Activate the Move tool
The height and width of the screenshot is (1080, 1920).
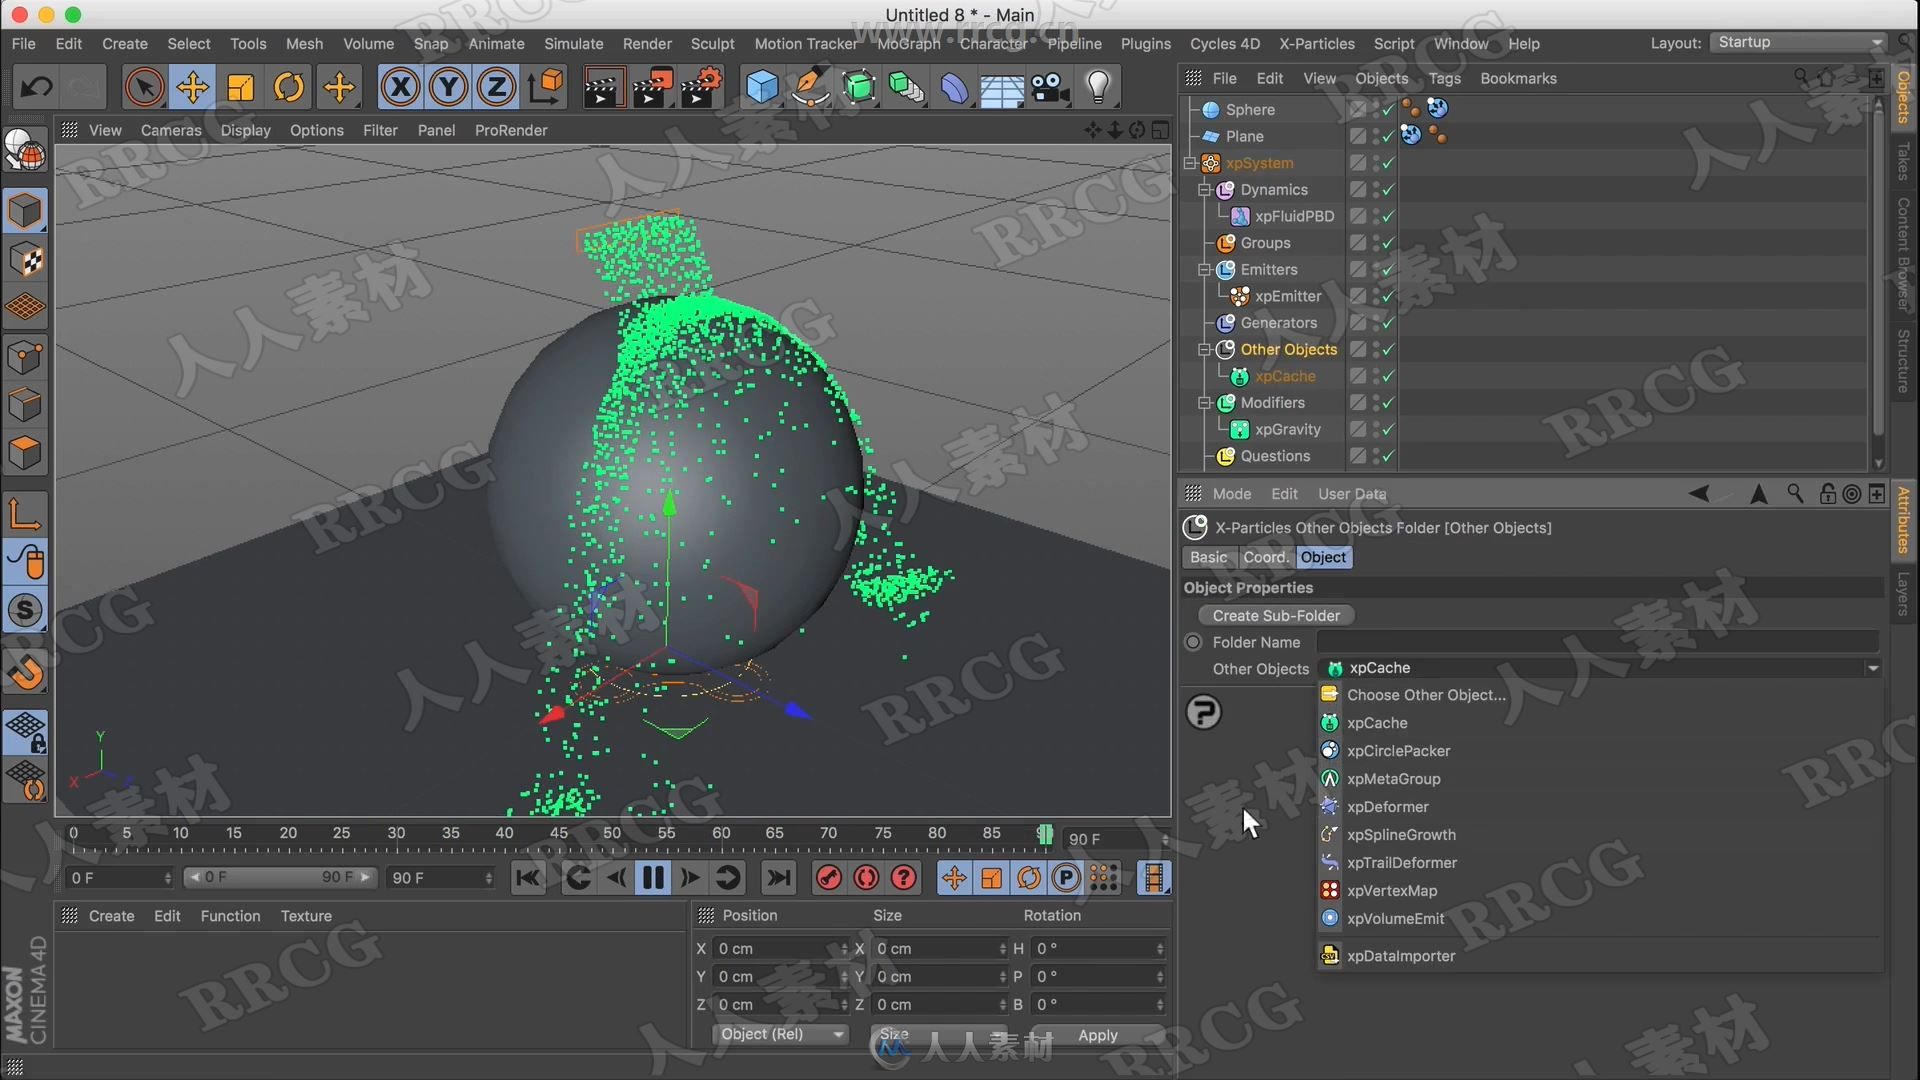[192, 88]
